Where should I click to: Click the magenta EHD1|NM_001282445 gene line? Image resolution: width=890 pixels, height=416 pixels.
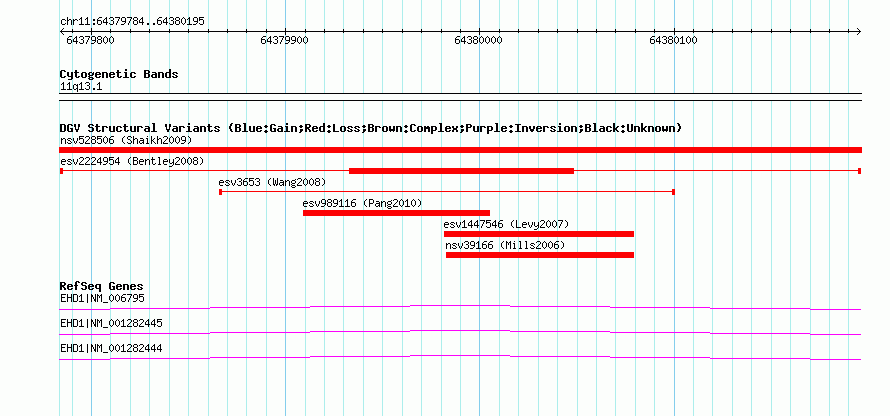click(x=460, y=332)
